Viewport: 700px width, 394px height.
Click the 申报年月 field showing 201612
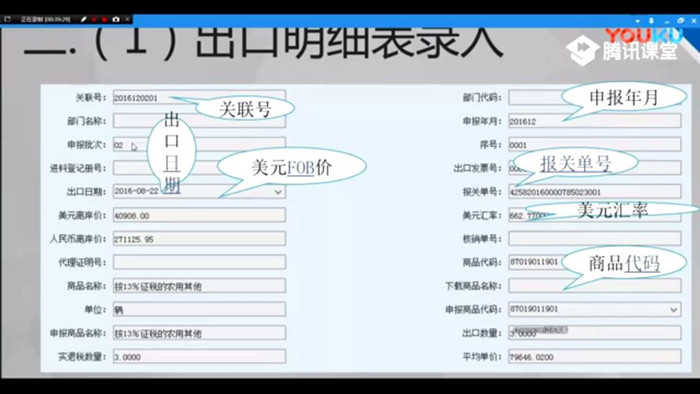[595, 121]
